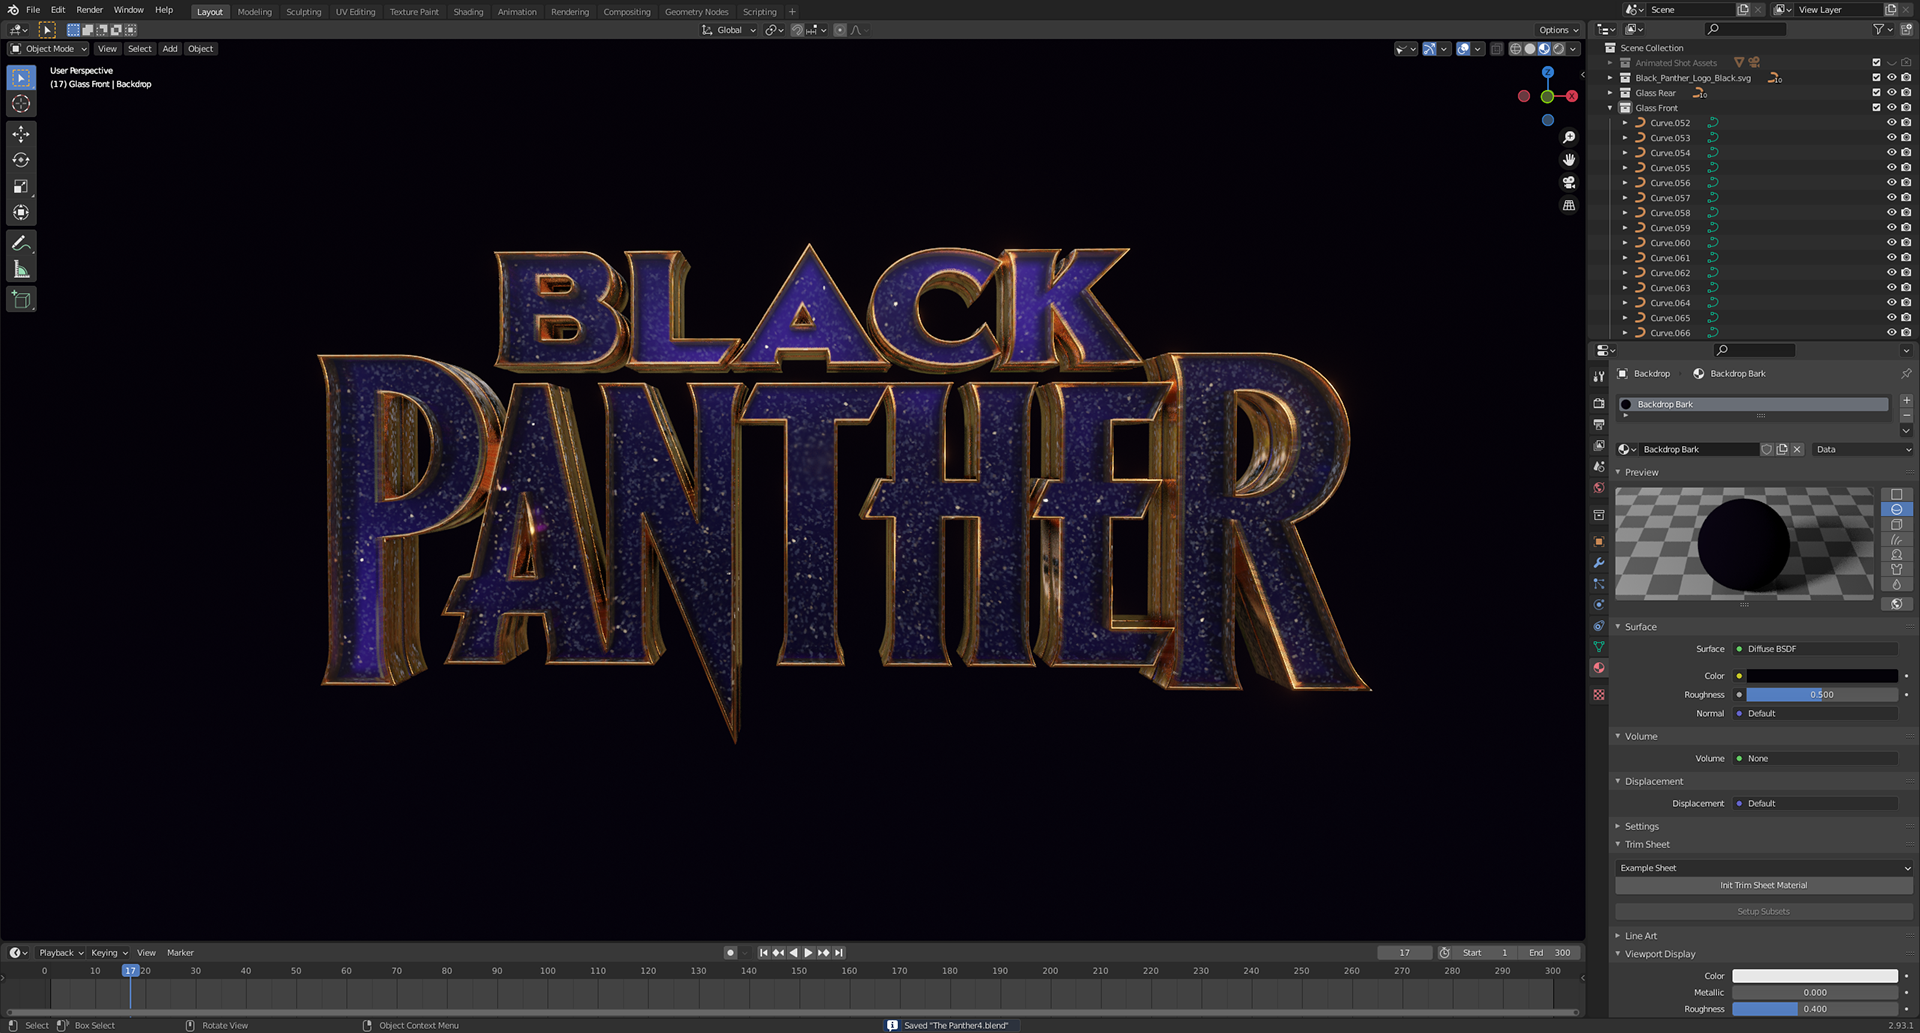Open the World properties tab
The image size is (1920, 1033).
[1599, 488]
